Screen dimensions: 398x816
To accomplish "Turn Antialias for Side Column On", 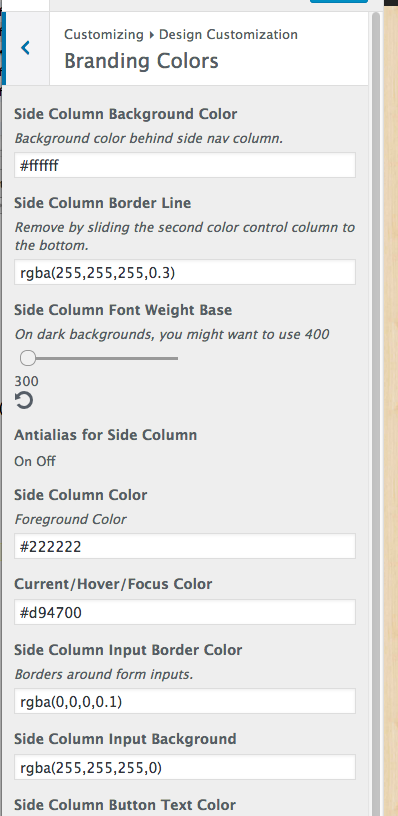I will pos(23,461).
